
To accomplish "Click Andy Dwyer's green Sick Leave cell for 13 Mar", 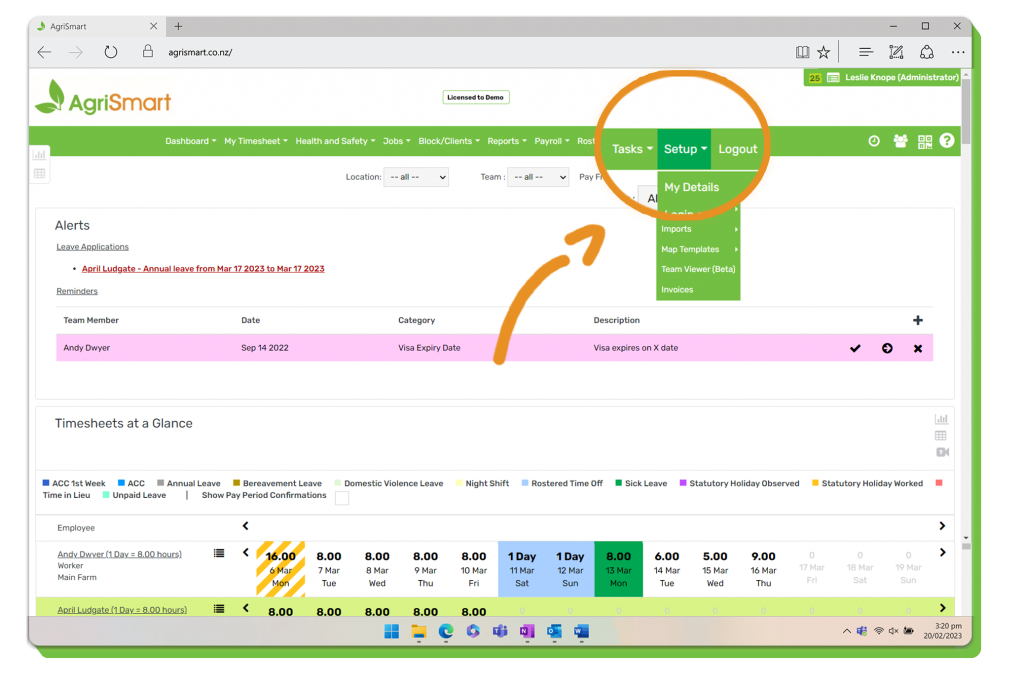I will [x=618, y=568].
